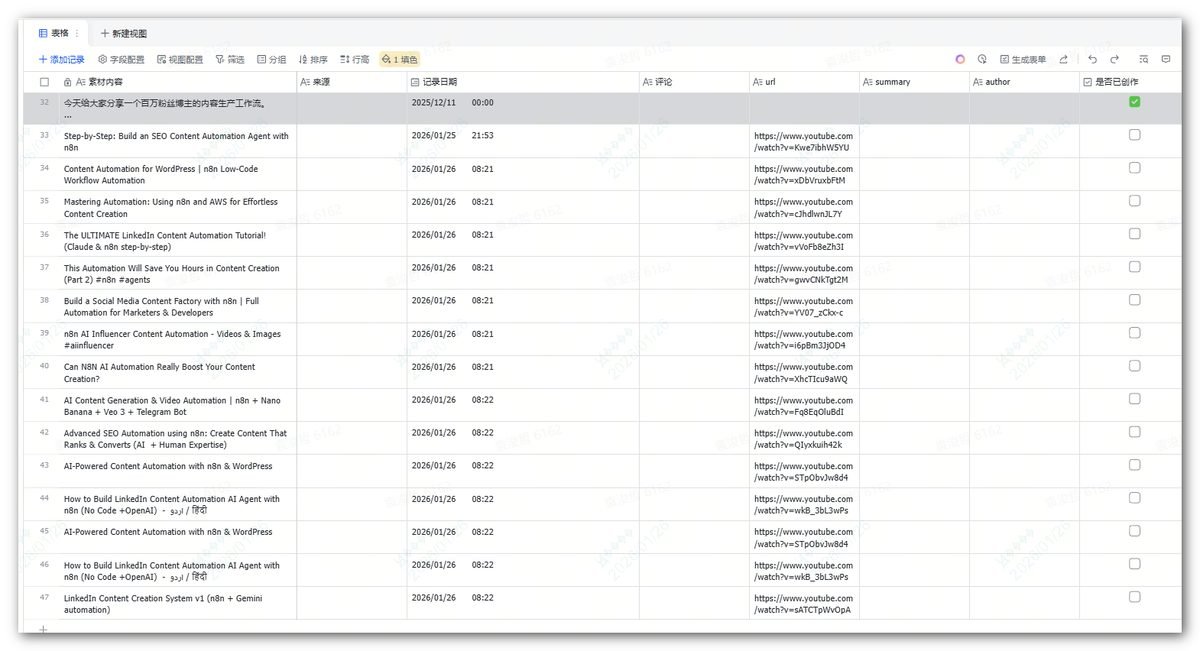The image size is (1200, 651).
Task: Open the comments panel icon
Action: (1166, 59)
